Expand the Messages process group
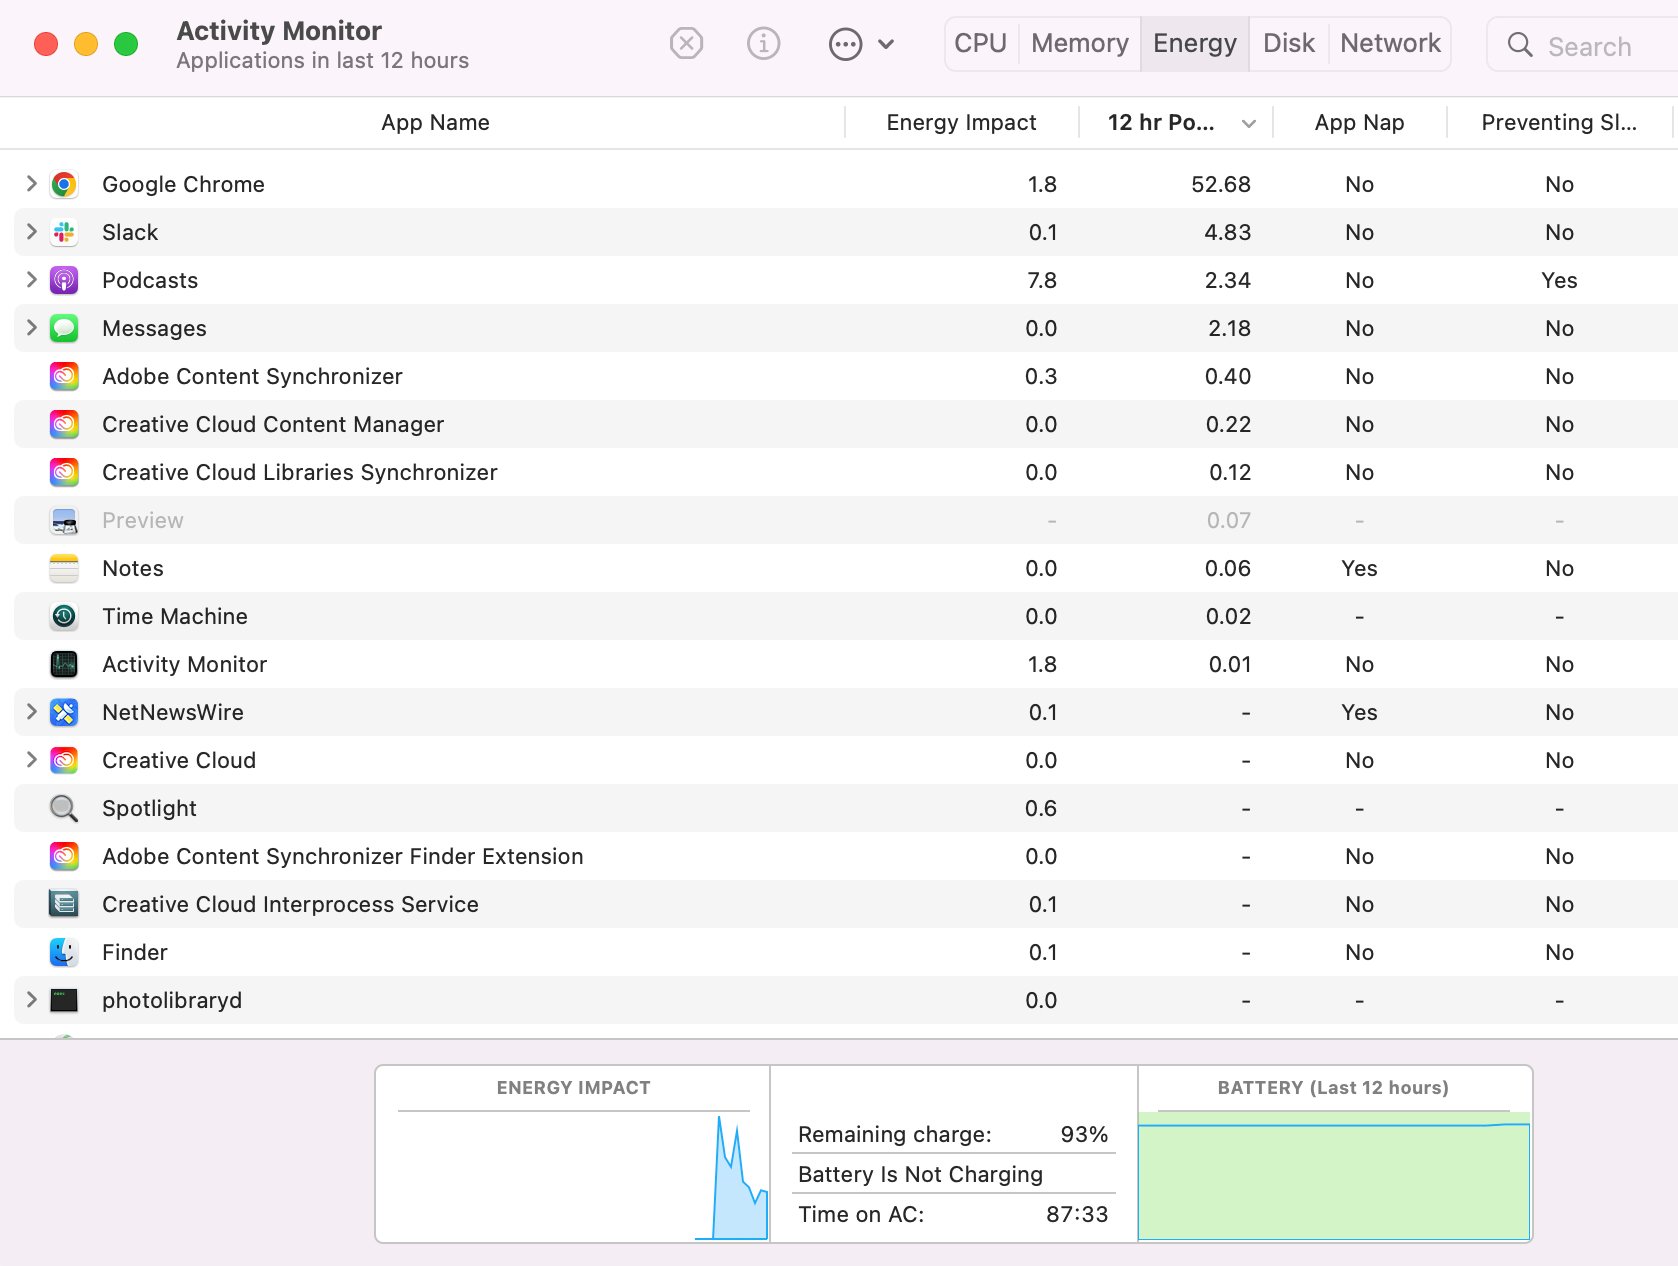This screenshot has height=1266, width=1678. coord(31,327)
